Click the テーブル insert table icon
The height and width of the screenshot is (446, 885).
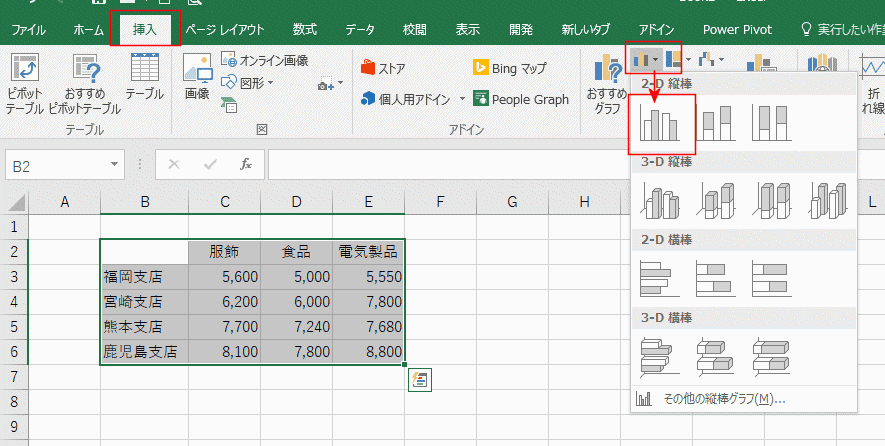(x=144, y=77)
